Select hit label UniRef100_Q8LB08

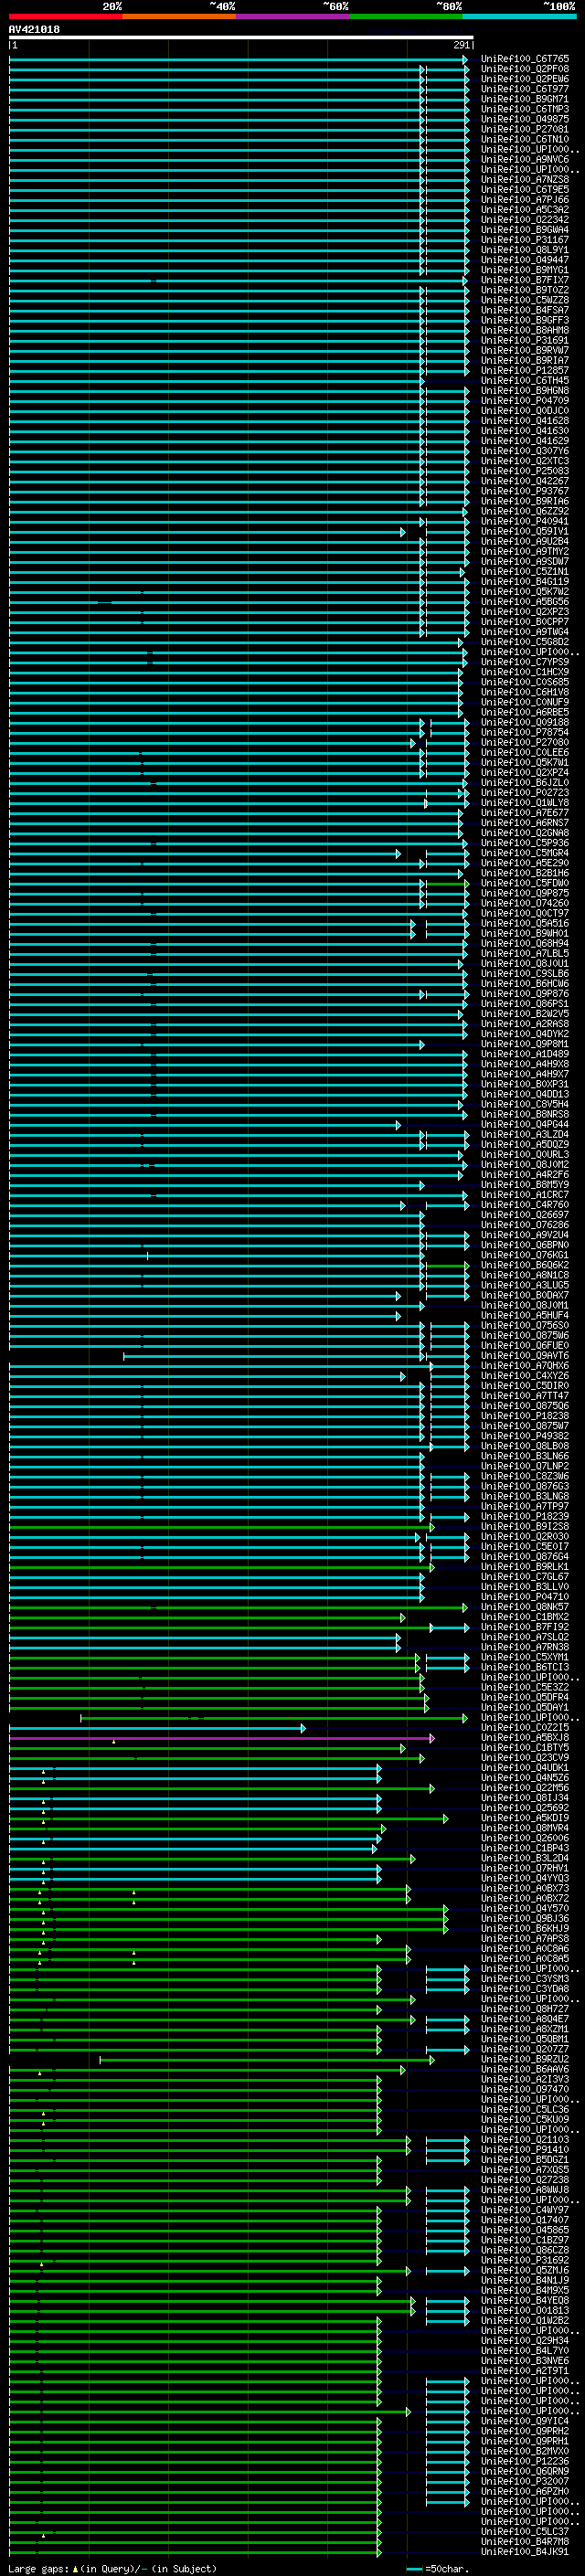(525, 1446)
